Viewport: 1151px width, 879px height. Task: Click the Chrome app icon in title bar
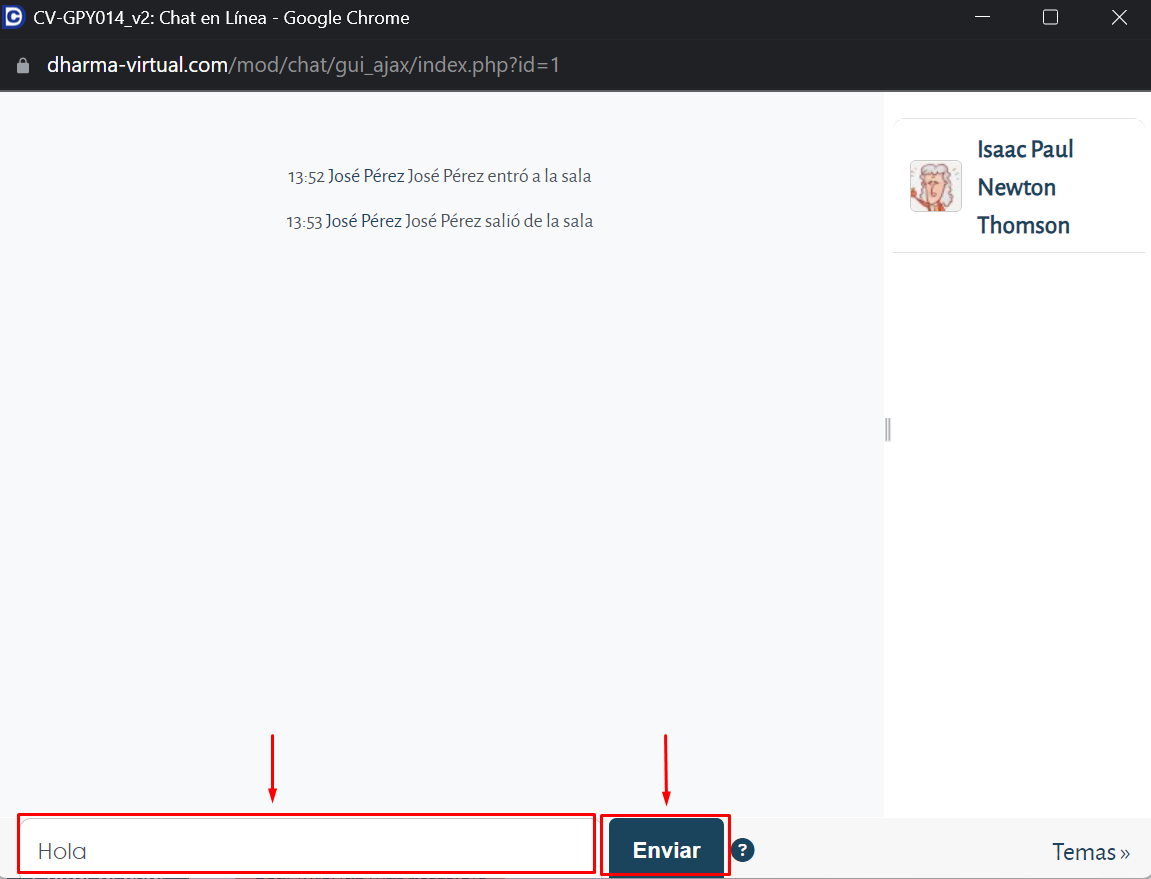point(14,18)
